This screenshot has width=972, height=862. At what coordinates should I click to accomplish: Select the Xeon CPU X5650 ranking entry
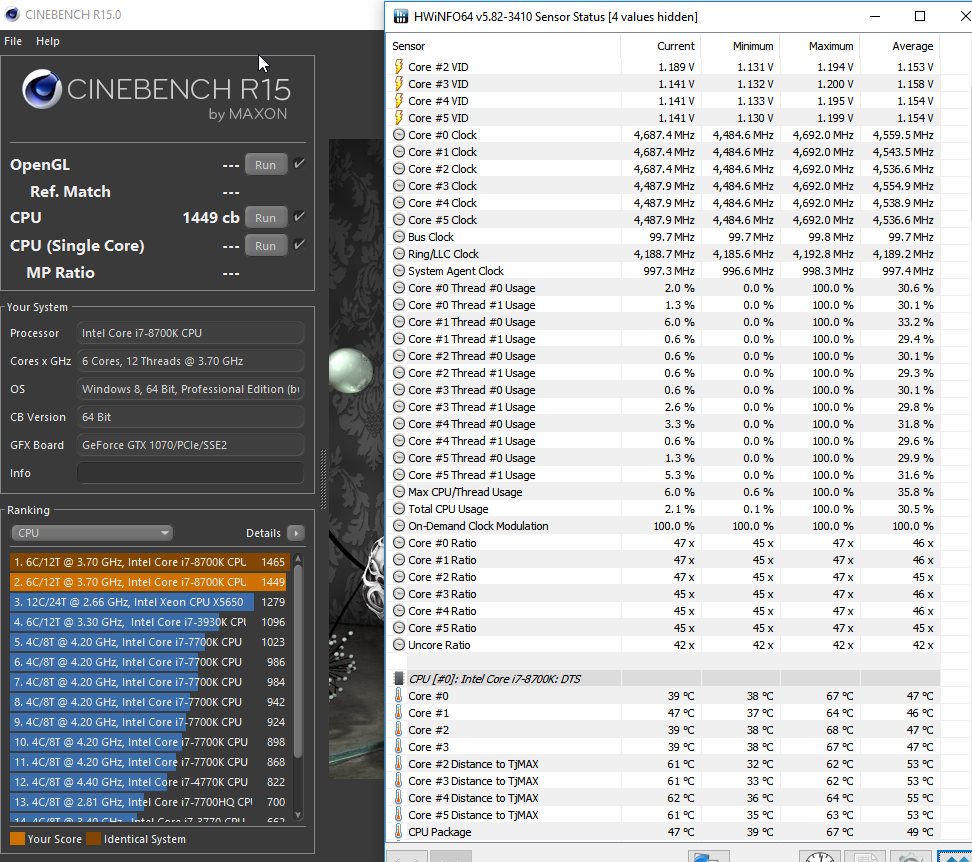149,602
